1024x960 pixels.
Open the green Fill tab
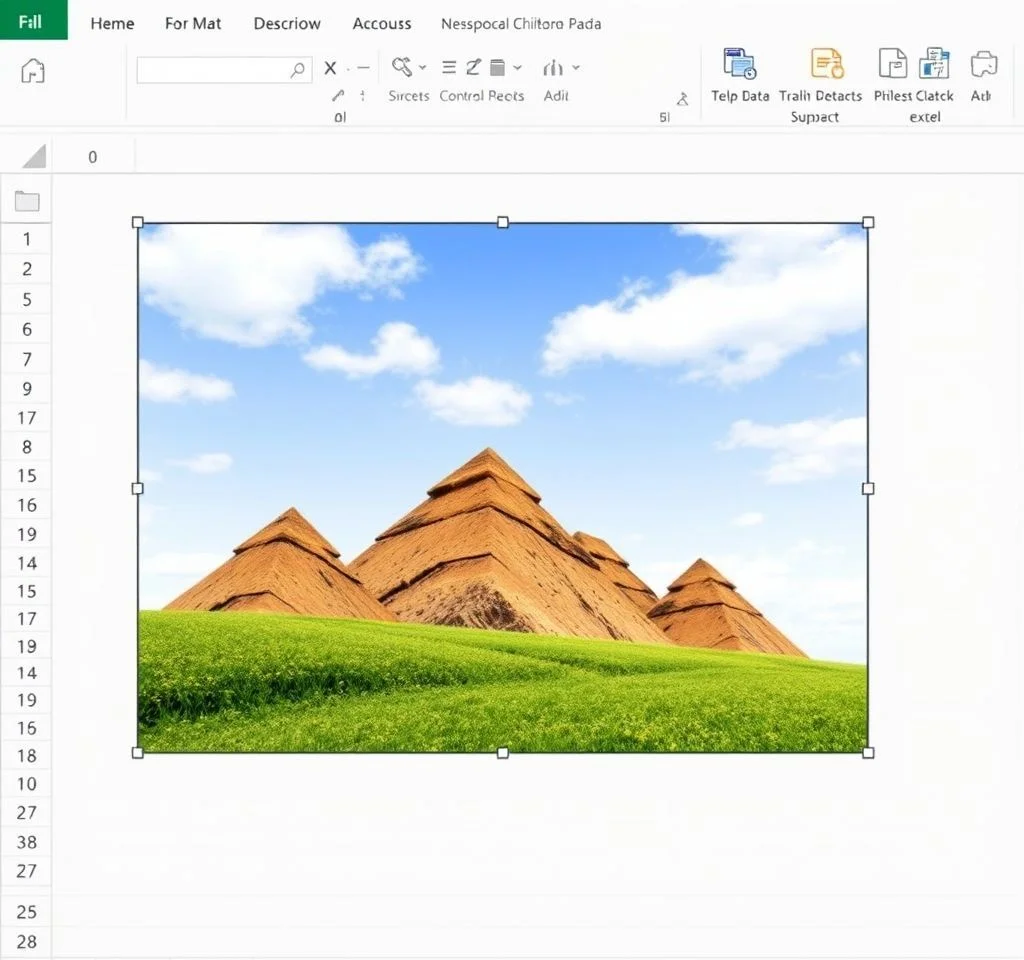tap(33, 21)
